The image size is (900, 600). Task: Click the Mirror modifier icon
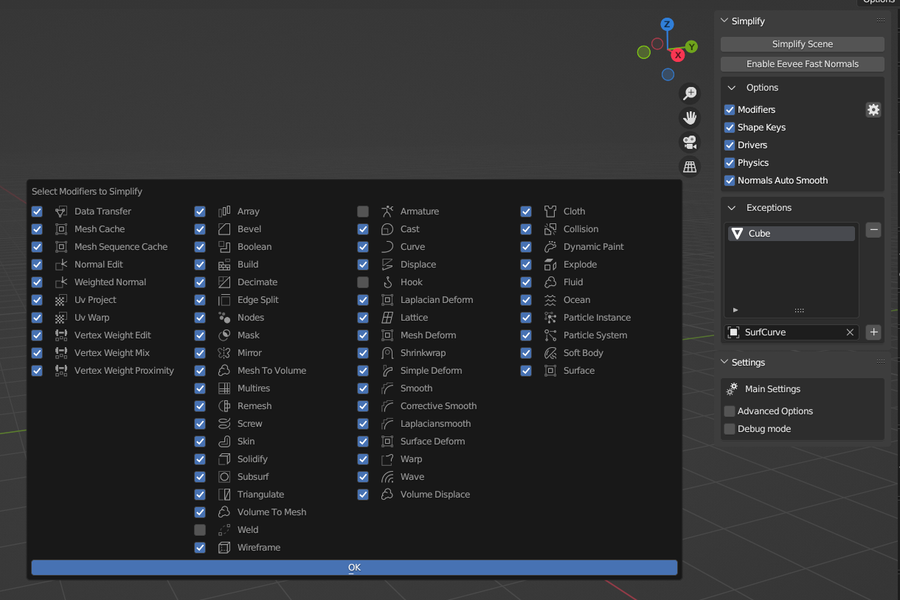pos(224,353)
